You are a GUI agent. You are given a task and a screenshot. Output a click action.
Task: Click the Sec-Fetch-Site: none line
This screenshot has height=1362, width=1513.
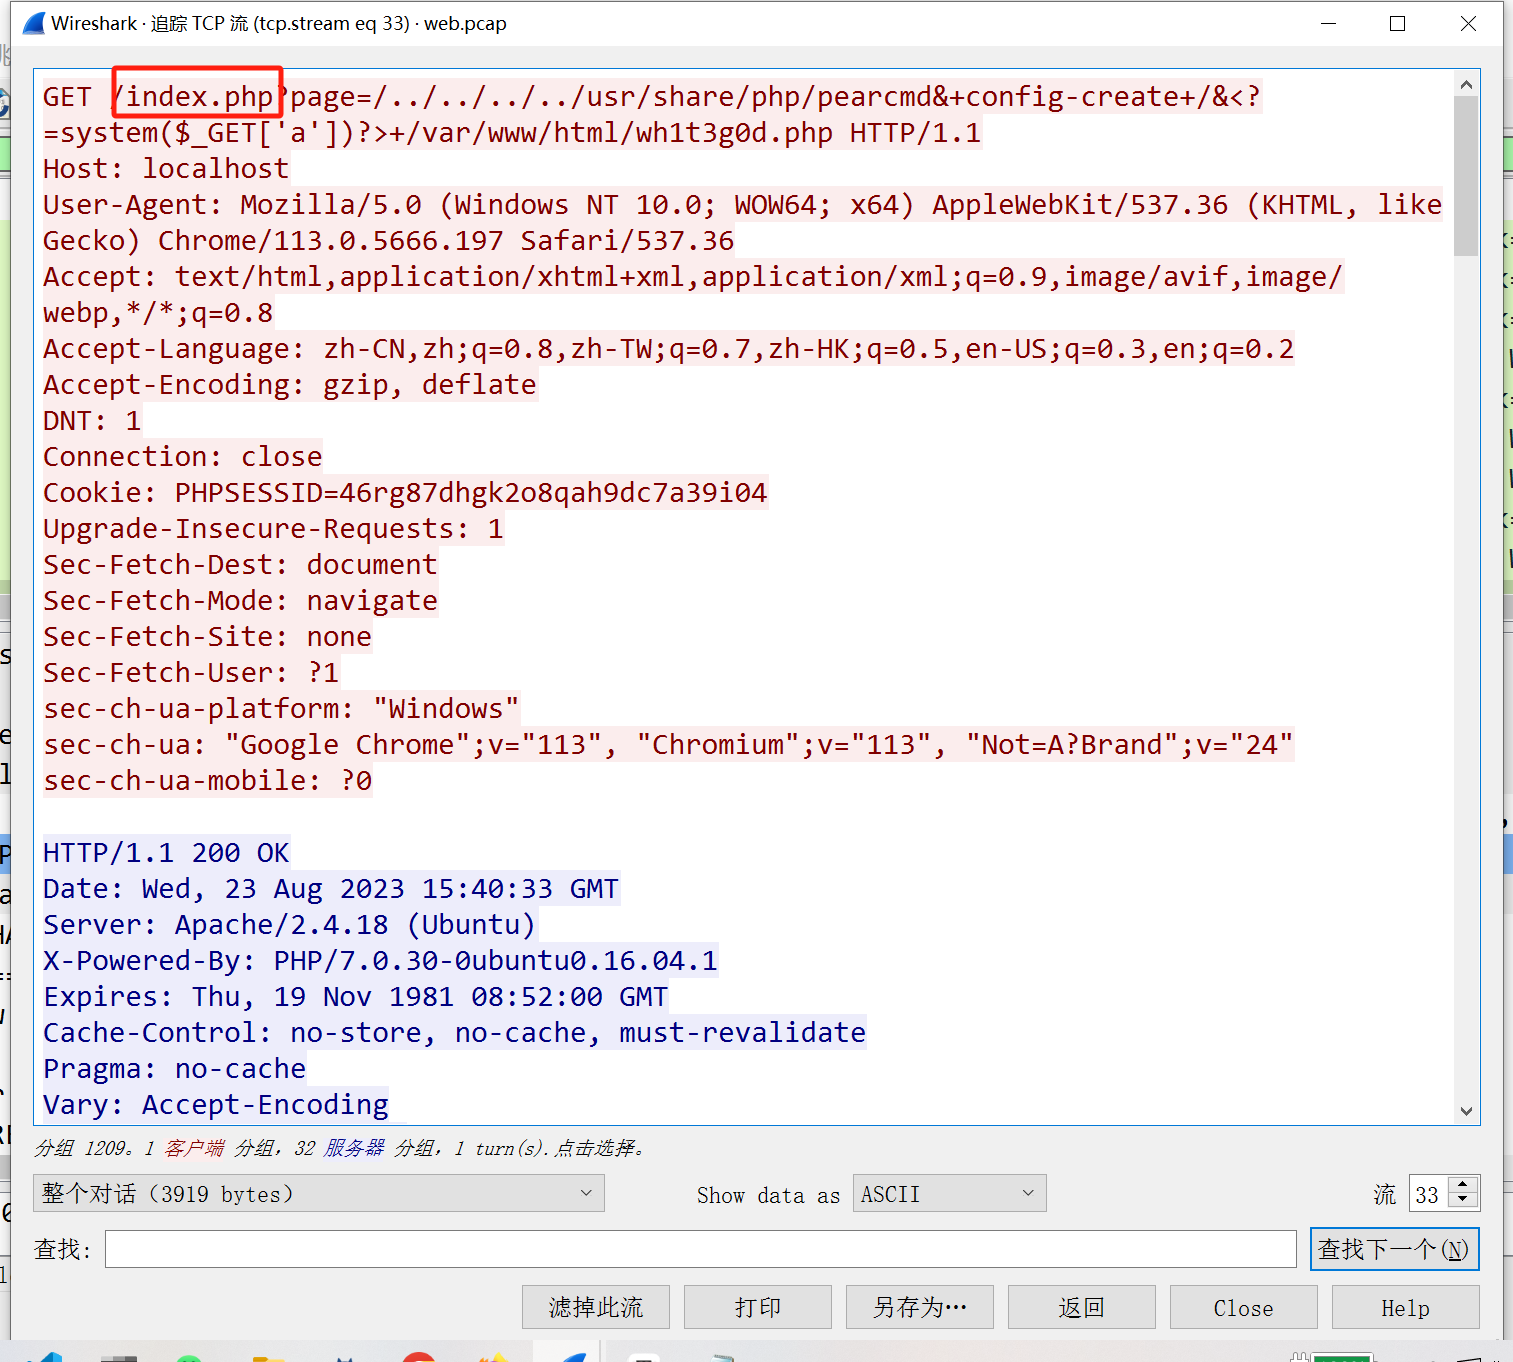[x=207, y=636]
